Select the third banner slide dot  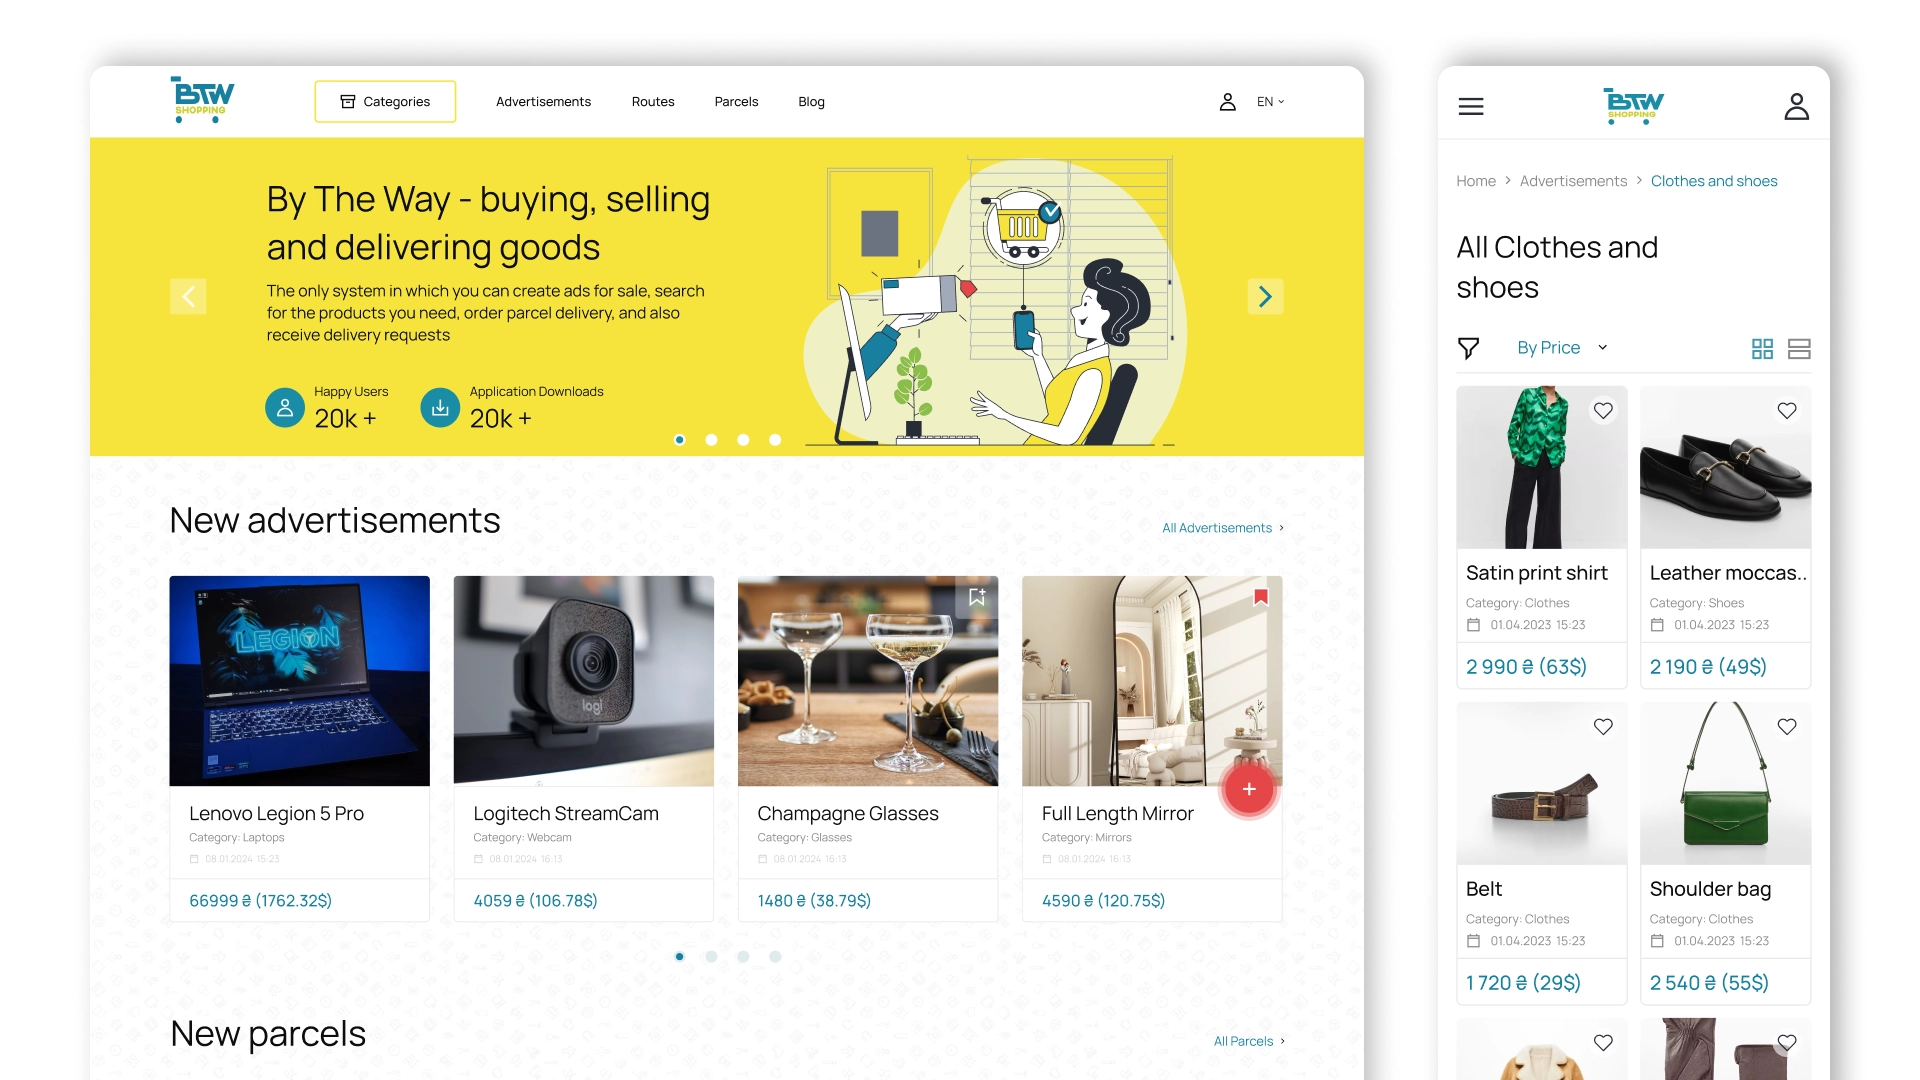click(743, 440)
